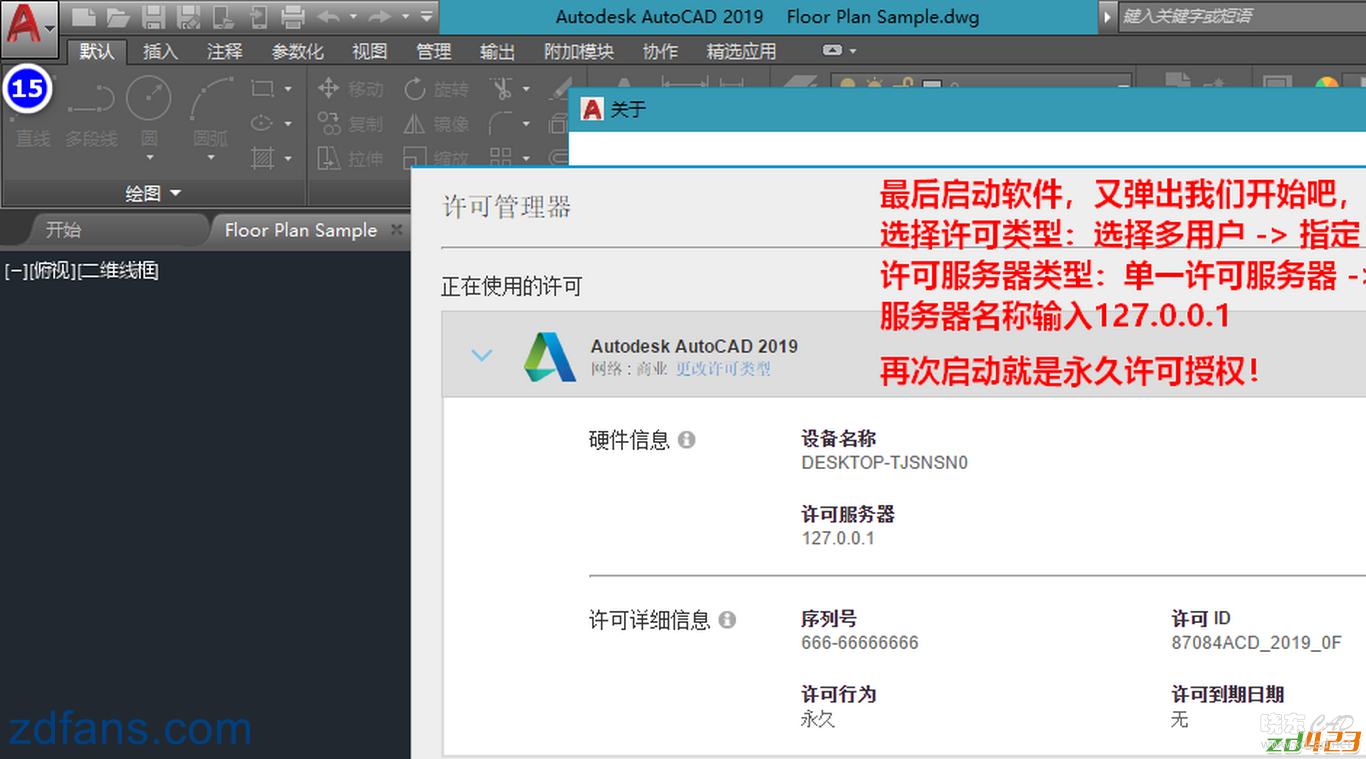
Task: Open the dropdown arrow under 圆弧
Action: 211,158
